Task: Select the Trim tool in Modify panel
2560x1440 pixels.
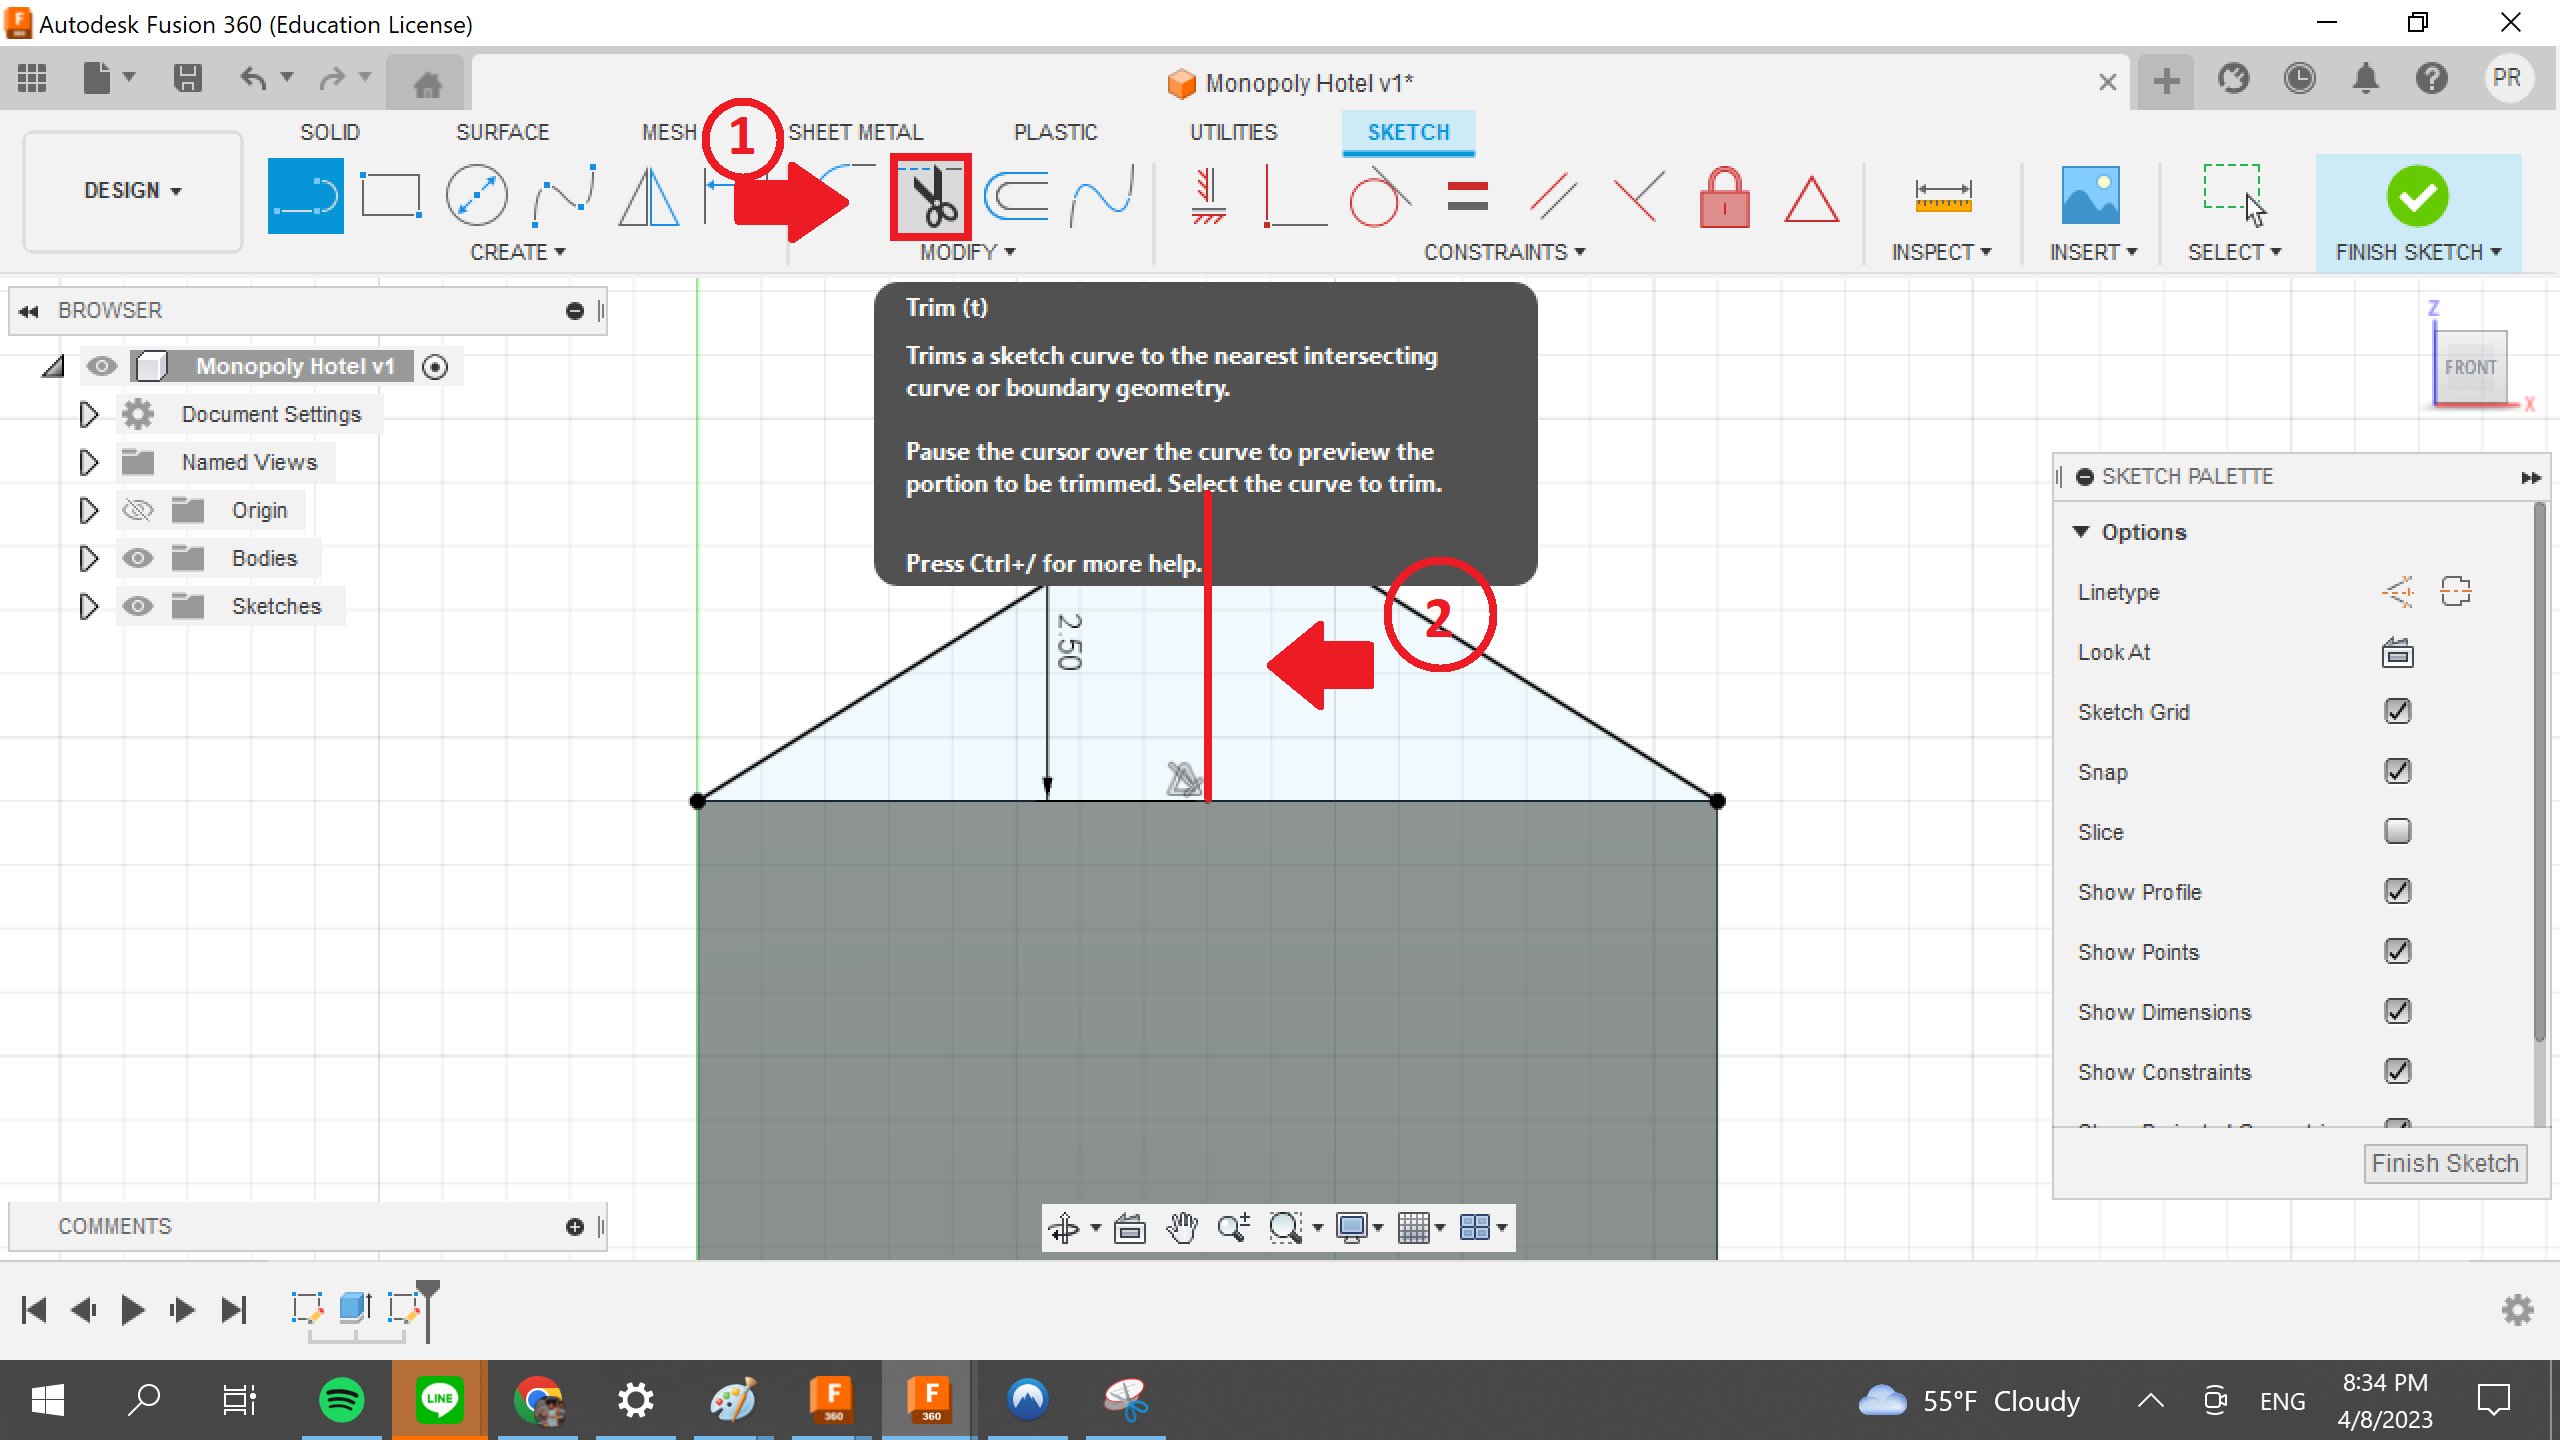Action: tap(930, 197)
